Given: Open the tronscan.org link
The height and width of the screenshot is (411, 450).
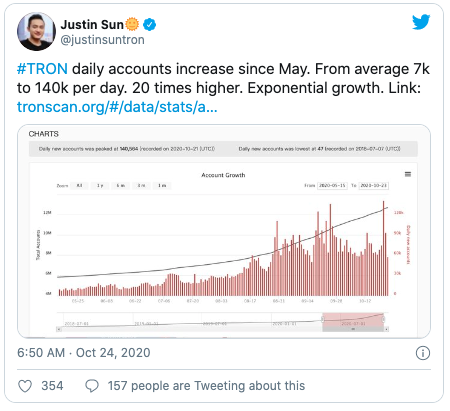Looking at the screenshot, I should [117, 107].
